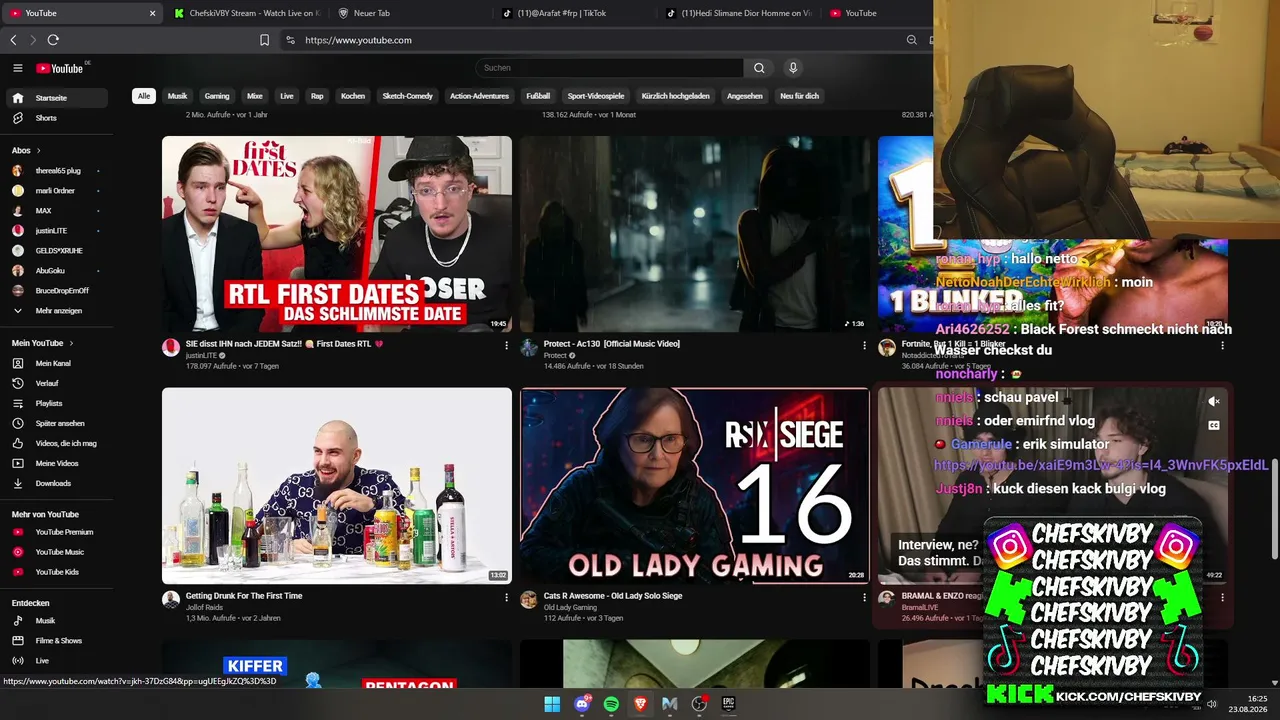Open options for Old Lady Solo Siege video

(x=864, y=597)
